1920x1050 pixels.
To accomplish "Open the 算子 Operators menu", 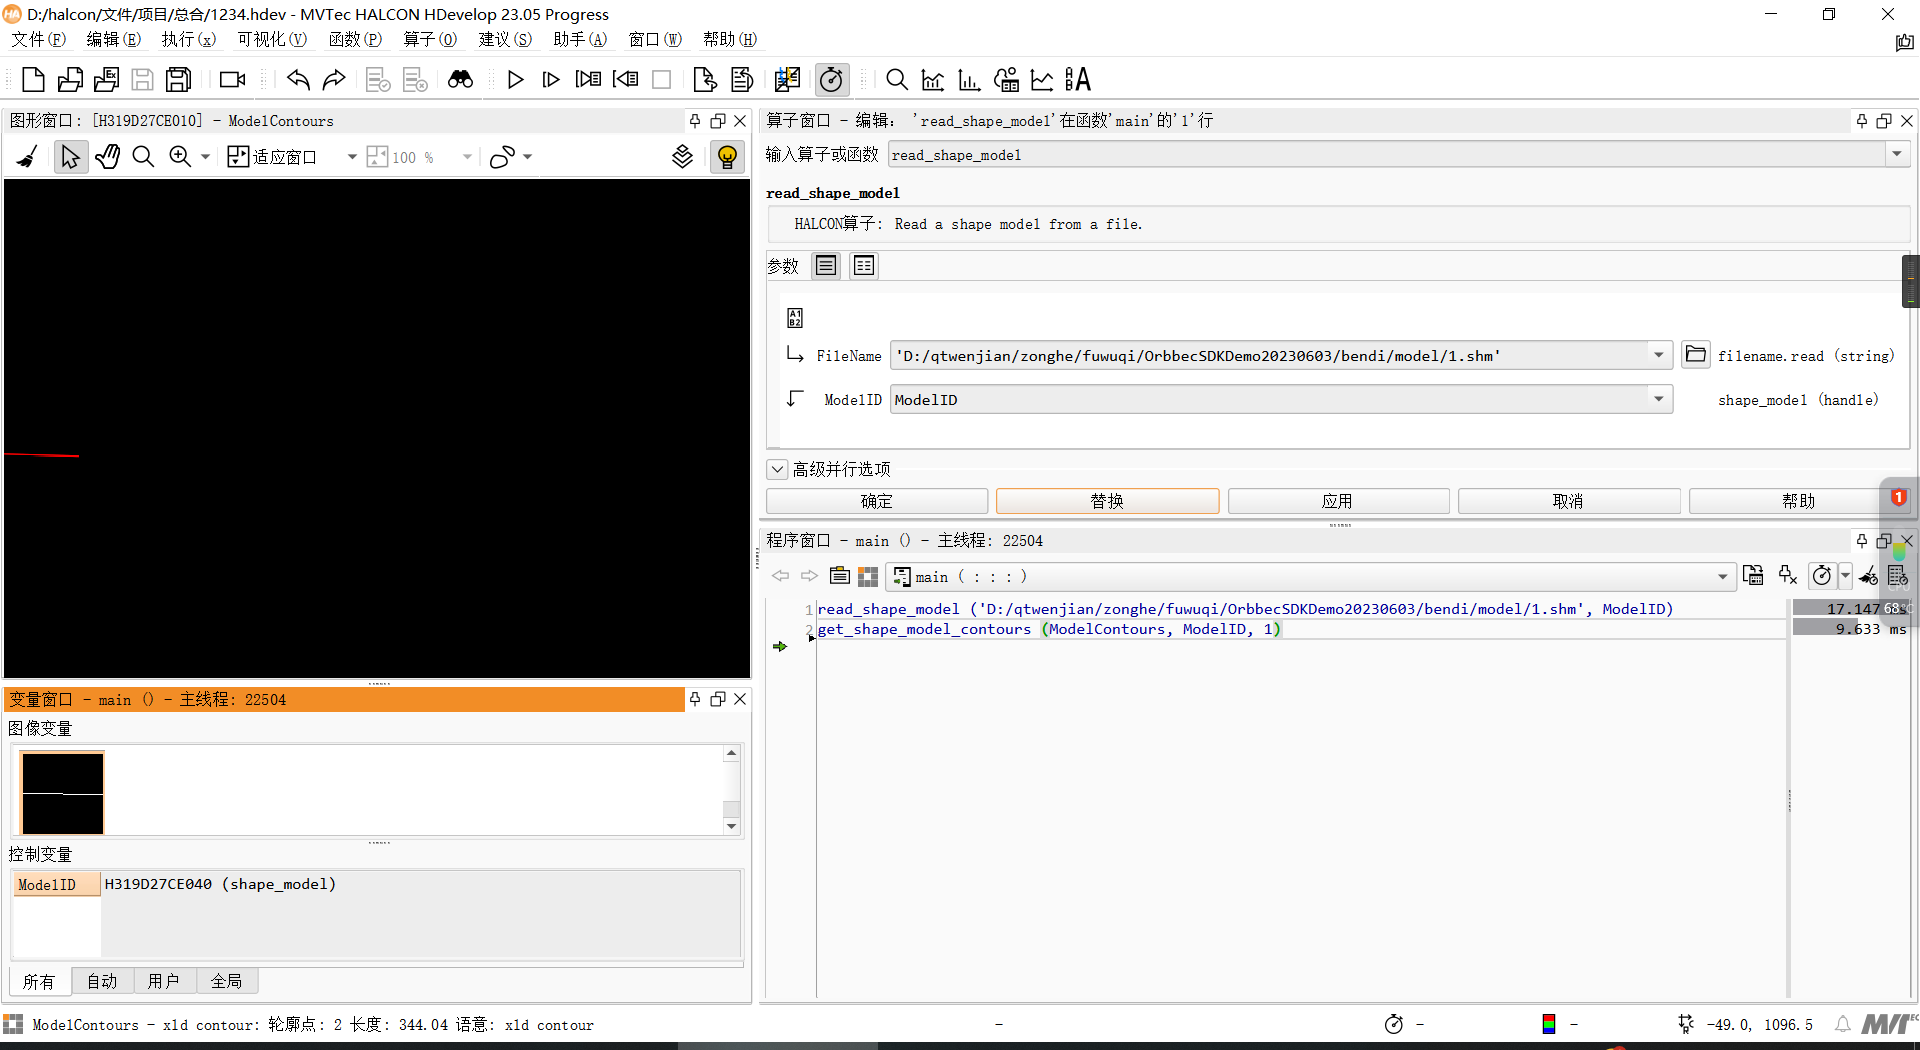I will [430, 39].
